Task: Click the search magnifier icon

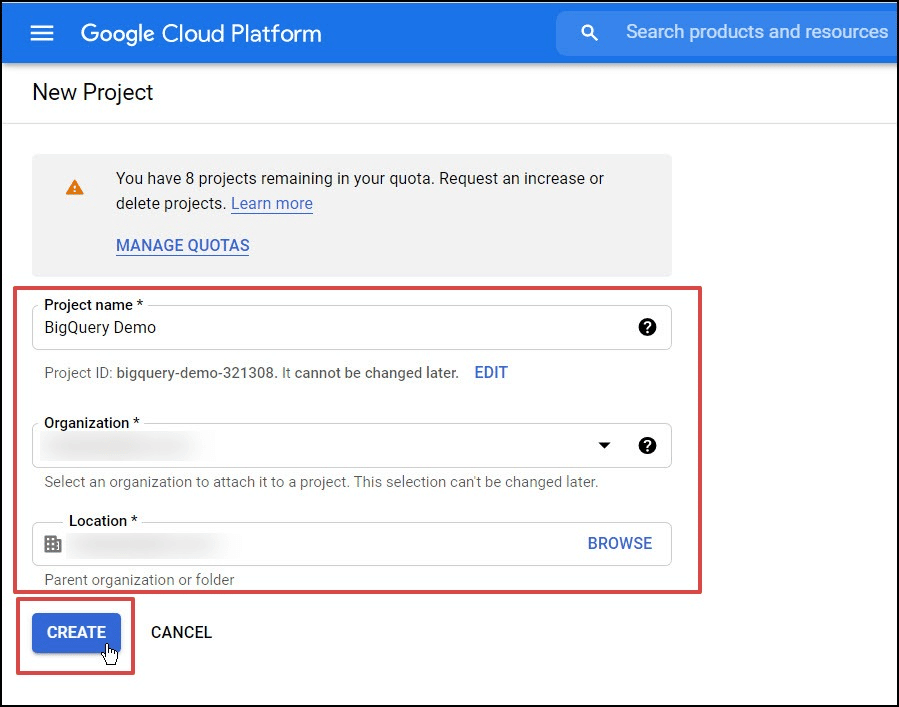Action: [x=590, y=33]
